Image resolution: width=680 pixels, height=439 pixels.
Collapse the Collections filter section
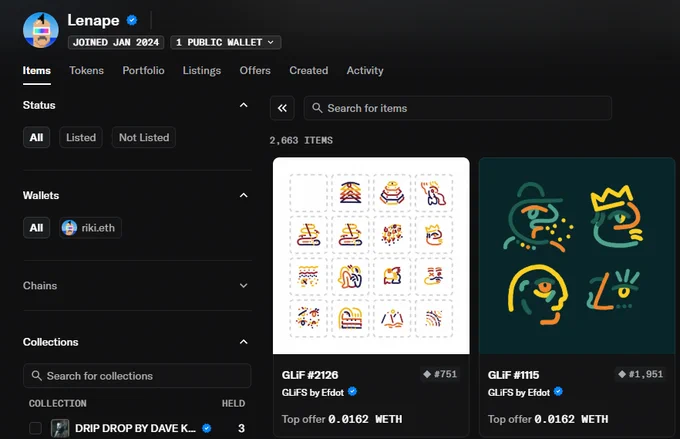click(x=244, y=342)
